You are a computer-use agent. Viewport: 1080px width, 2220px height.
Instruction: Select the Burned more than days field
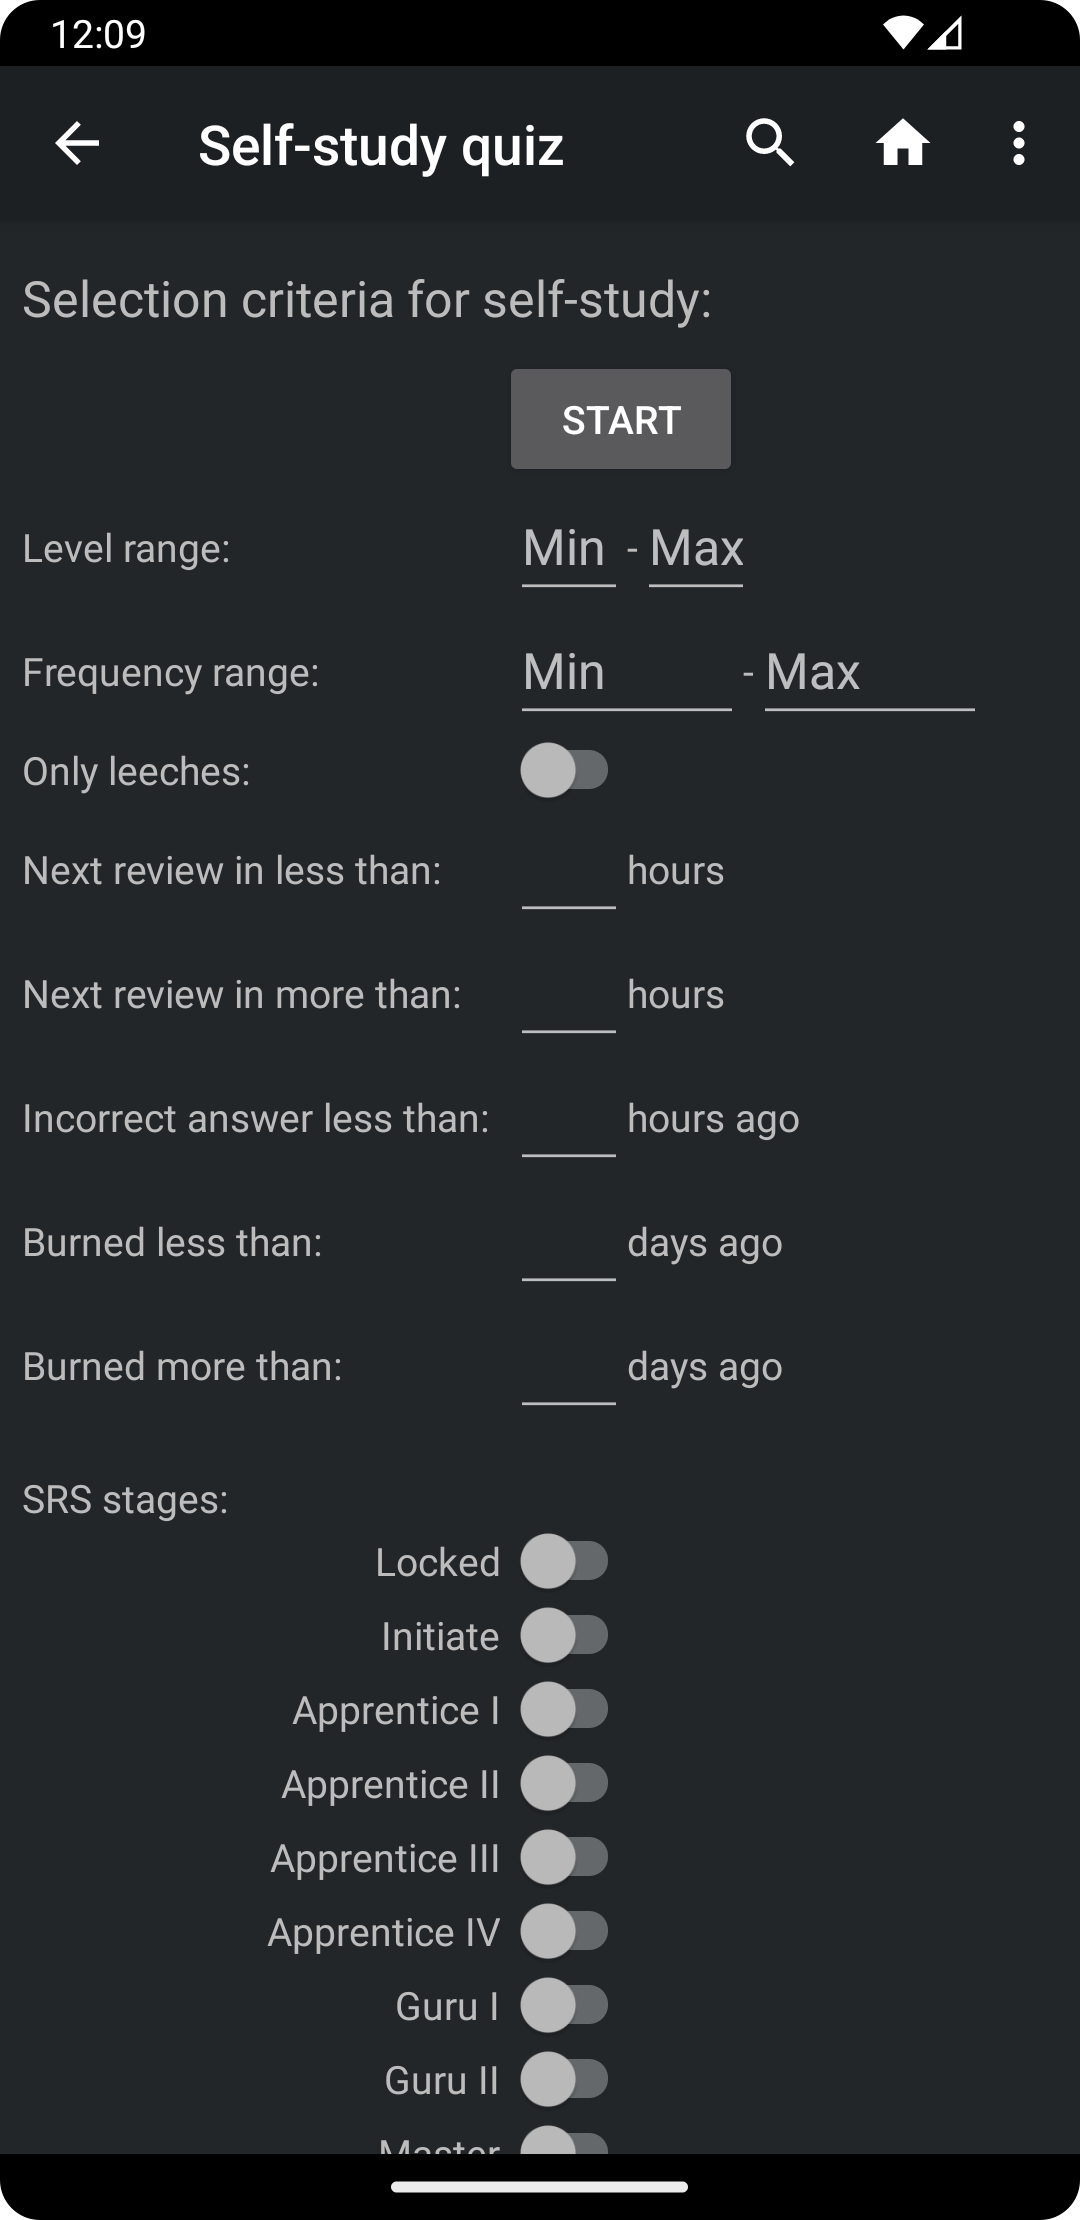(568, 1368)
